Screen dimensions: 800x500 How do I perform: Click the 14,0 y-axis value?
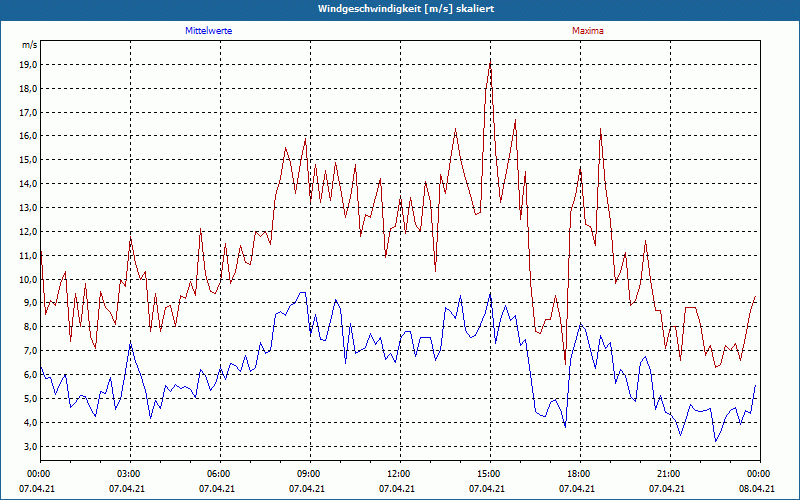pos(29,184)
